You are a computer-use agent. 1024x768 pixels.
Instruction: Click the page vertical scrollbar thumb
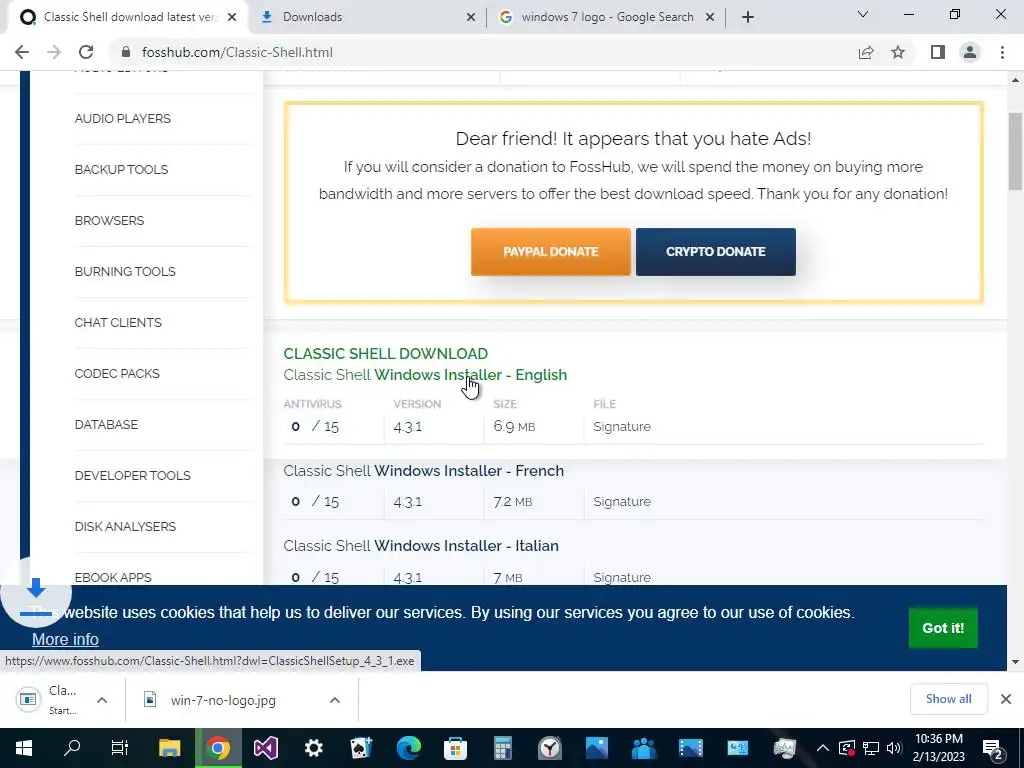click(1016, 150)
